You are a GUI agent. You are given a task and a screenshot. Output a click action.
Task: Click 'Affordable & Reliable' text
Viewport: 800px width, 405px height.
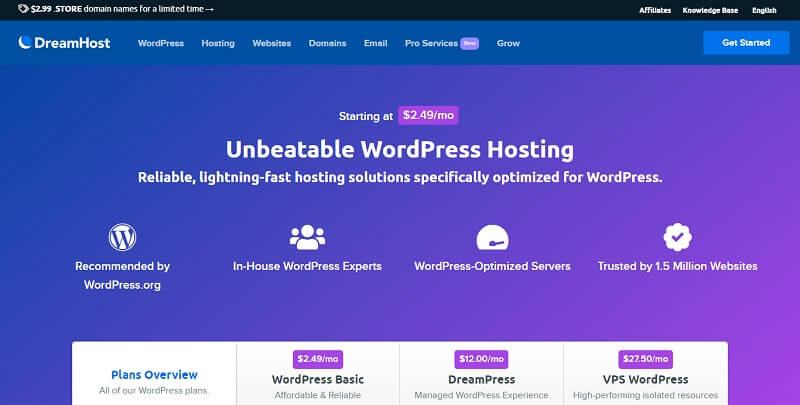click(x=318, y=395)
